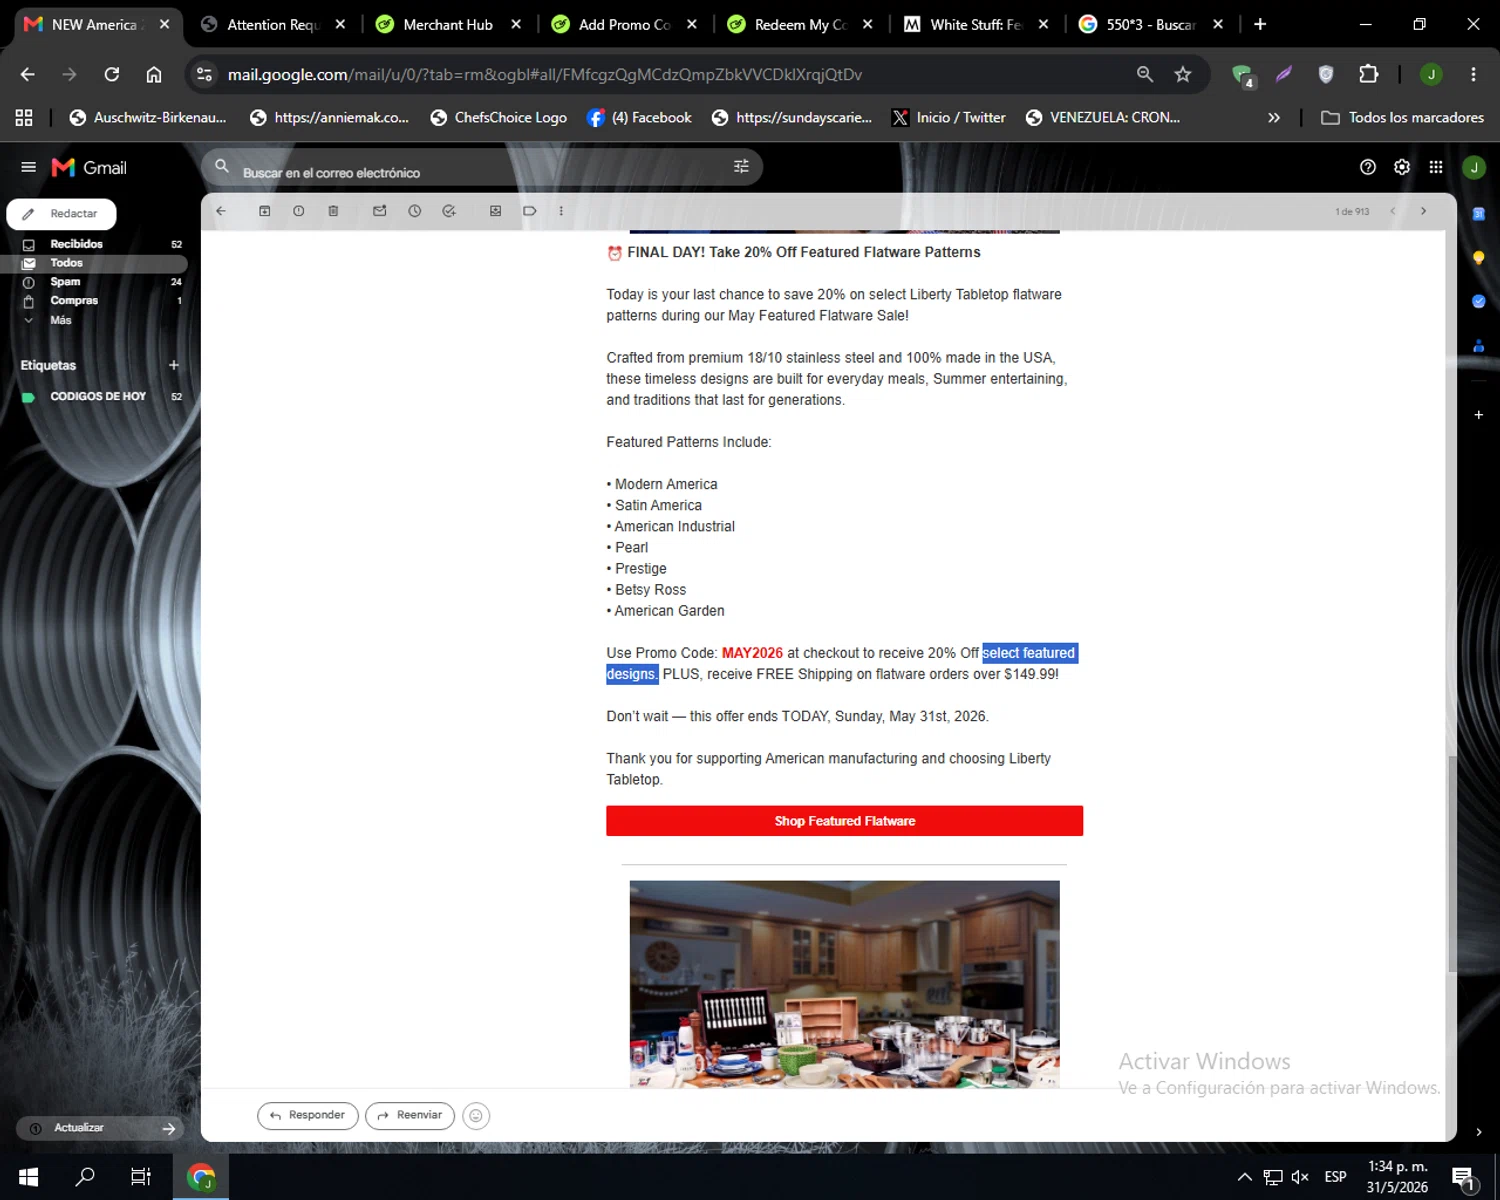Show hidden system tray icons
1500x1200 pixels.
[x=1245, y=1177]
